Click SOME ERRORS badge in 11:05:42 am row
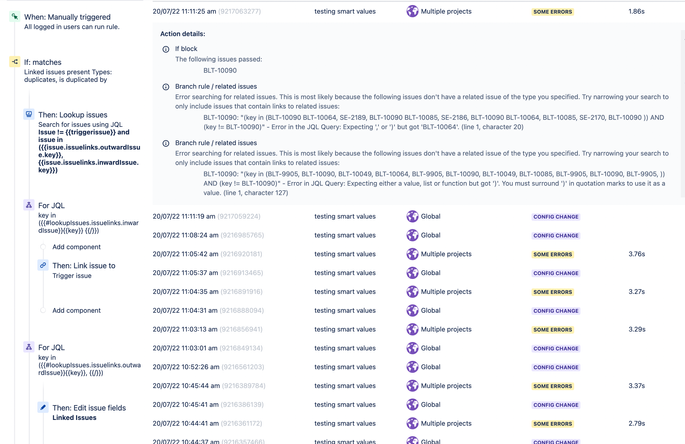 (x=553, y=254)
